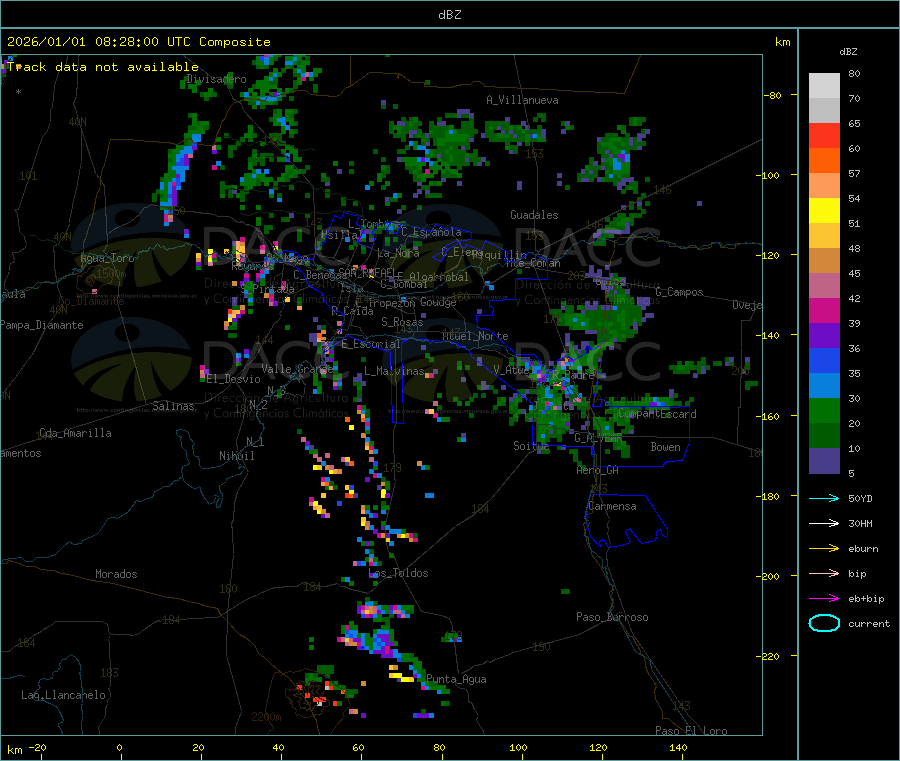Click the 'Agua_Toro' map label
900x761 pixels.
coord(107,258)
